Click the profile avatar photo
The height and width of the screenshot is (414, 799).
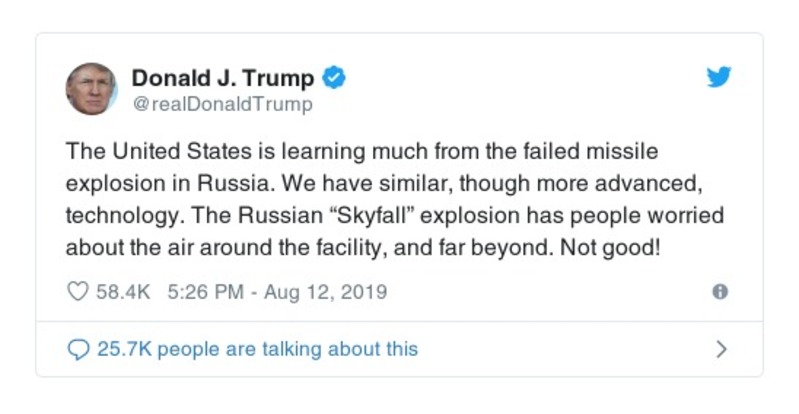tap(91, 89)
